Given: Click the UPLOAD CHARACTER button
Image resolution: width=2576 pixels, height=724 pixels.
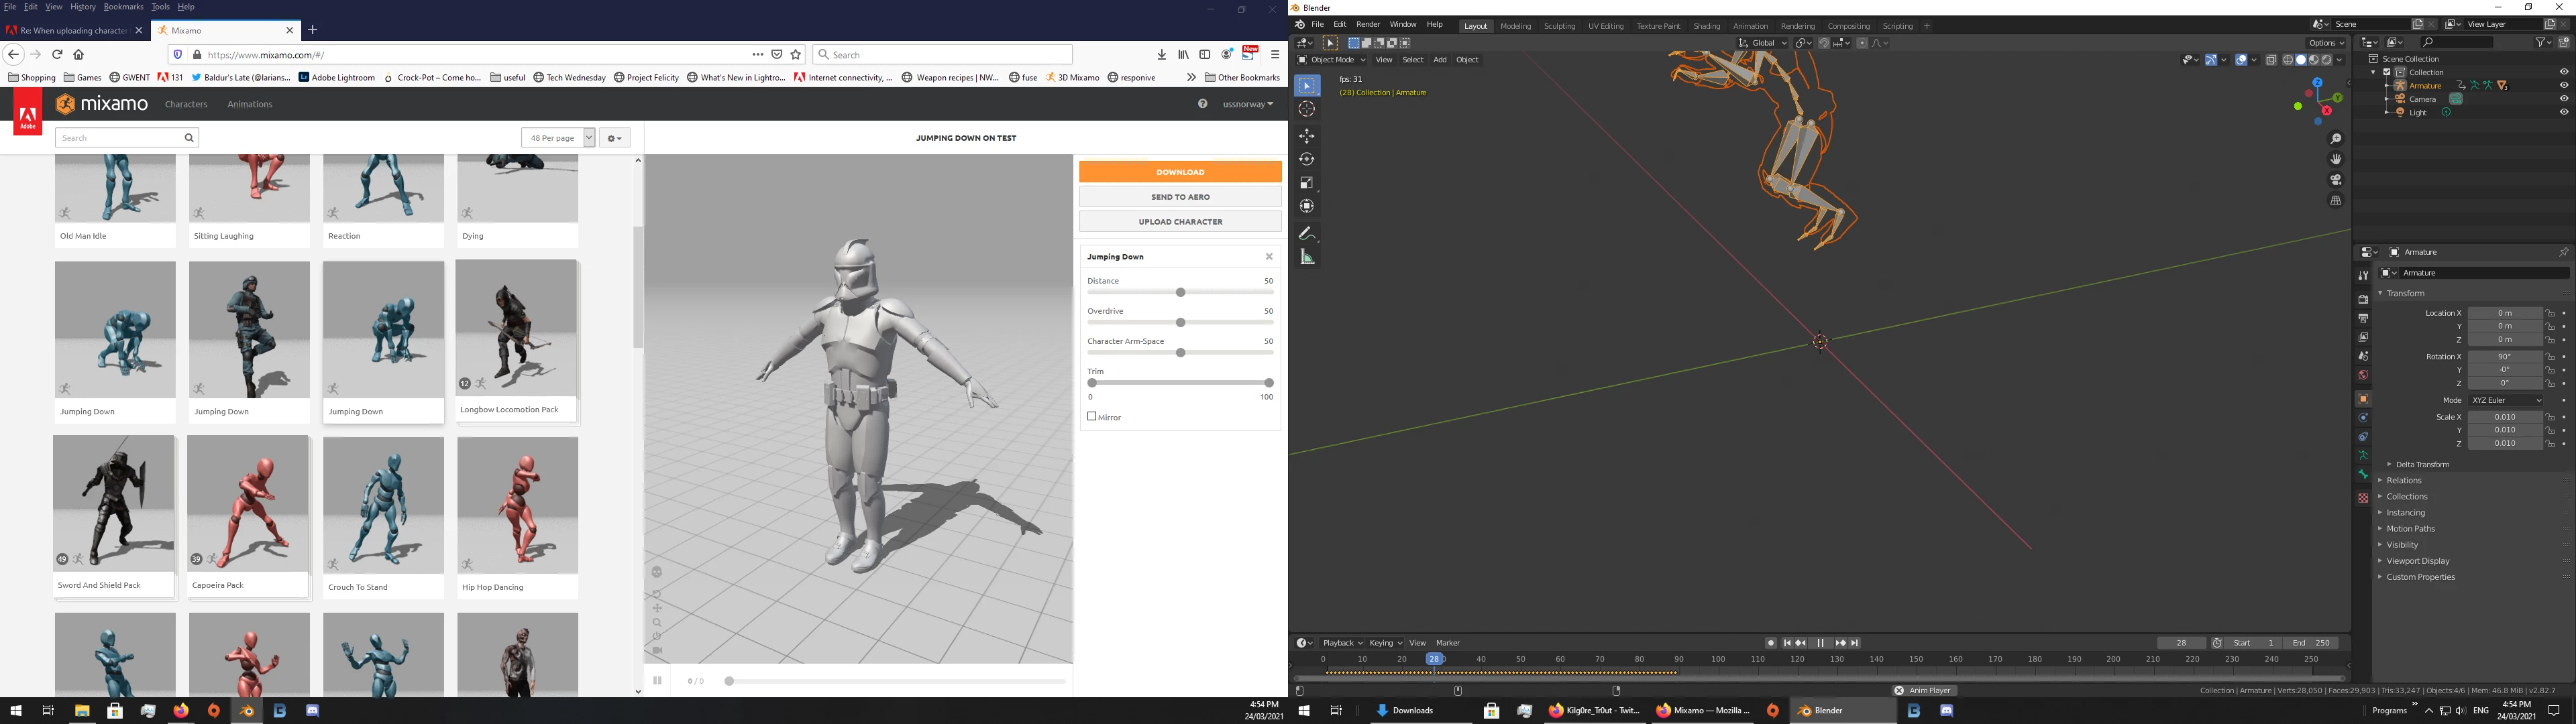Looking at the screenshot, I should pos(1180,222).
